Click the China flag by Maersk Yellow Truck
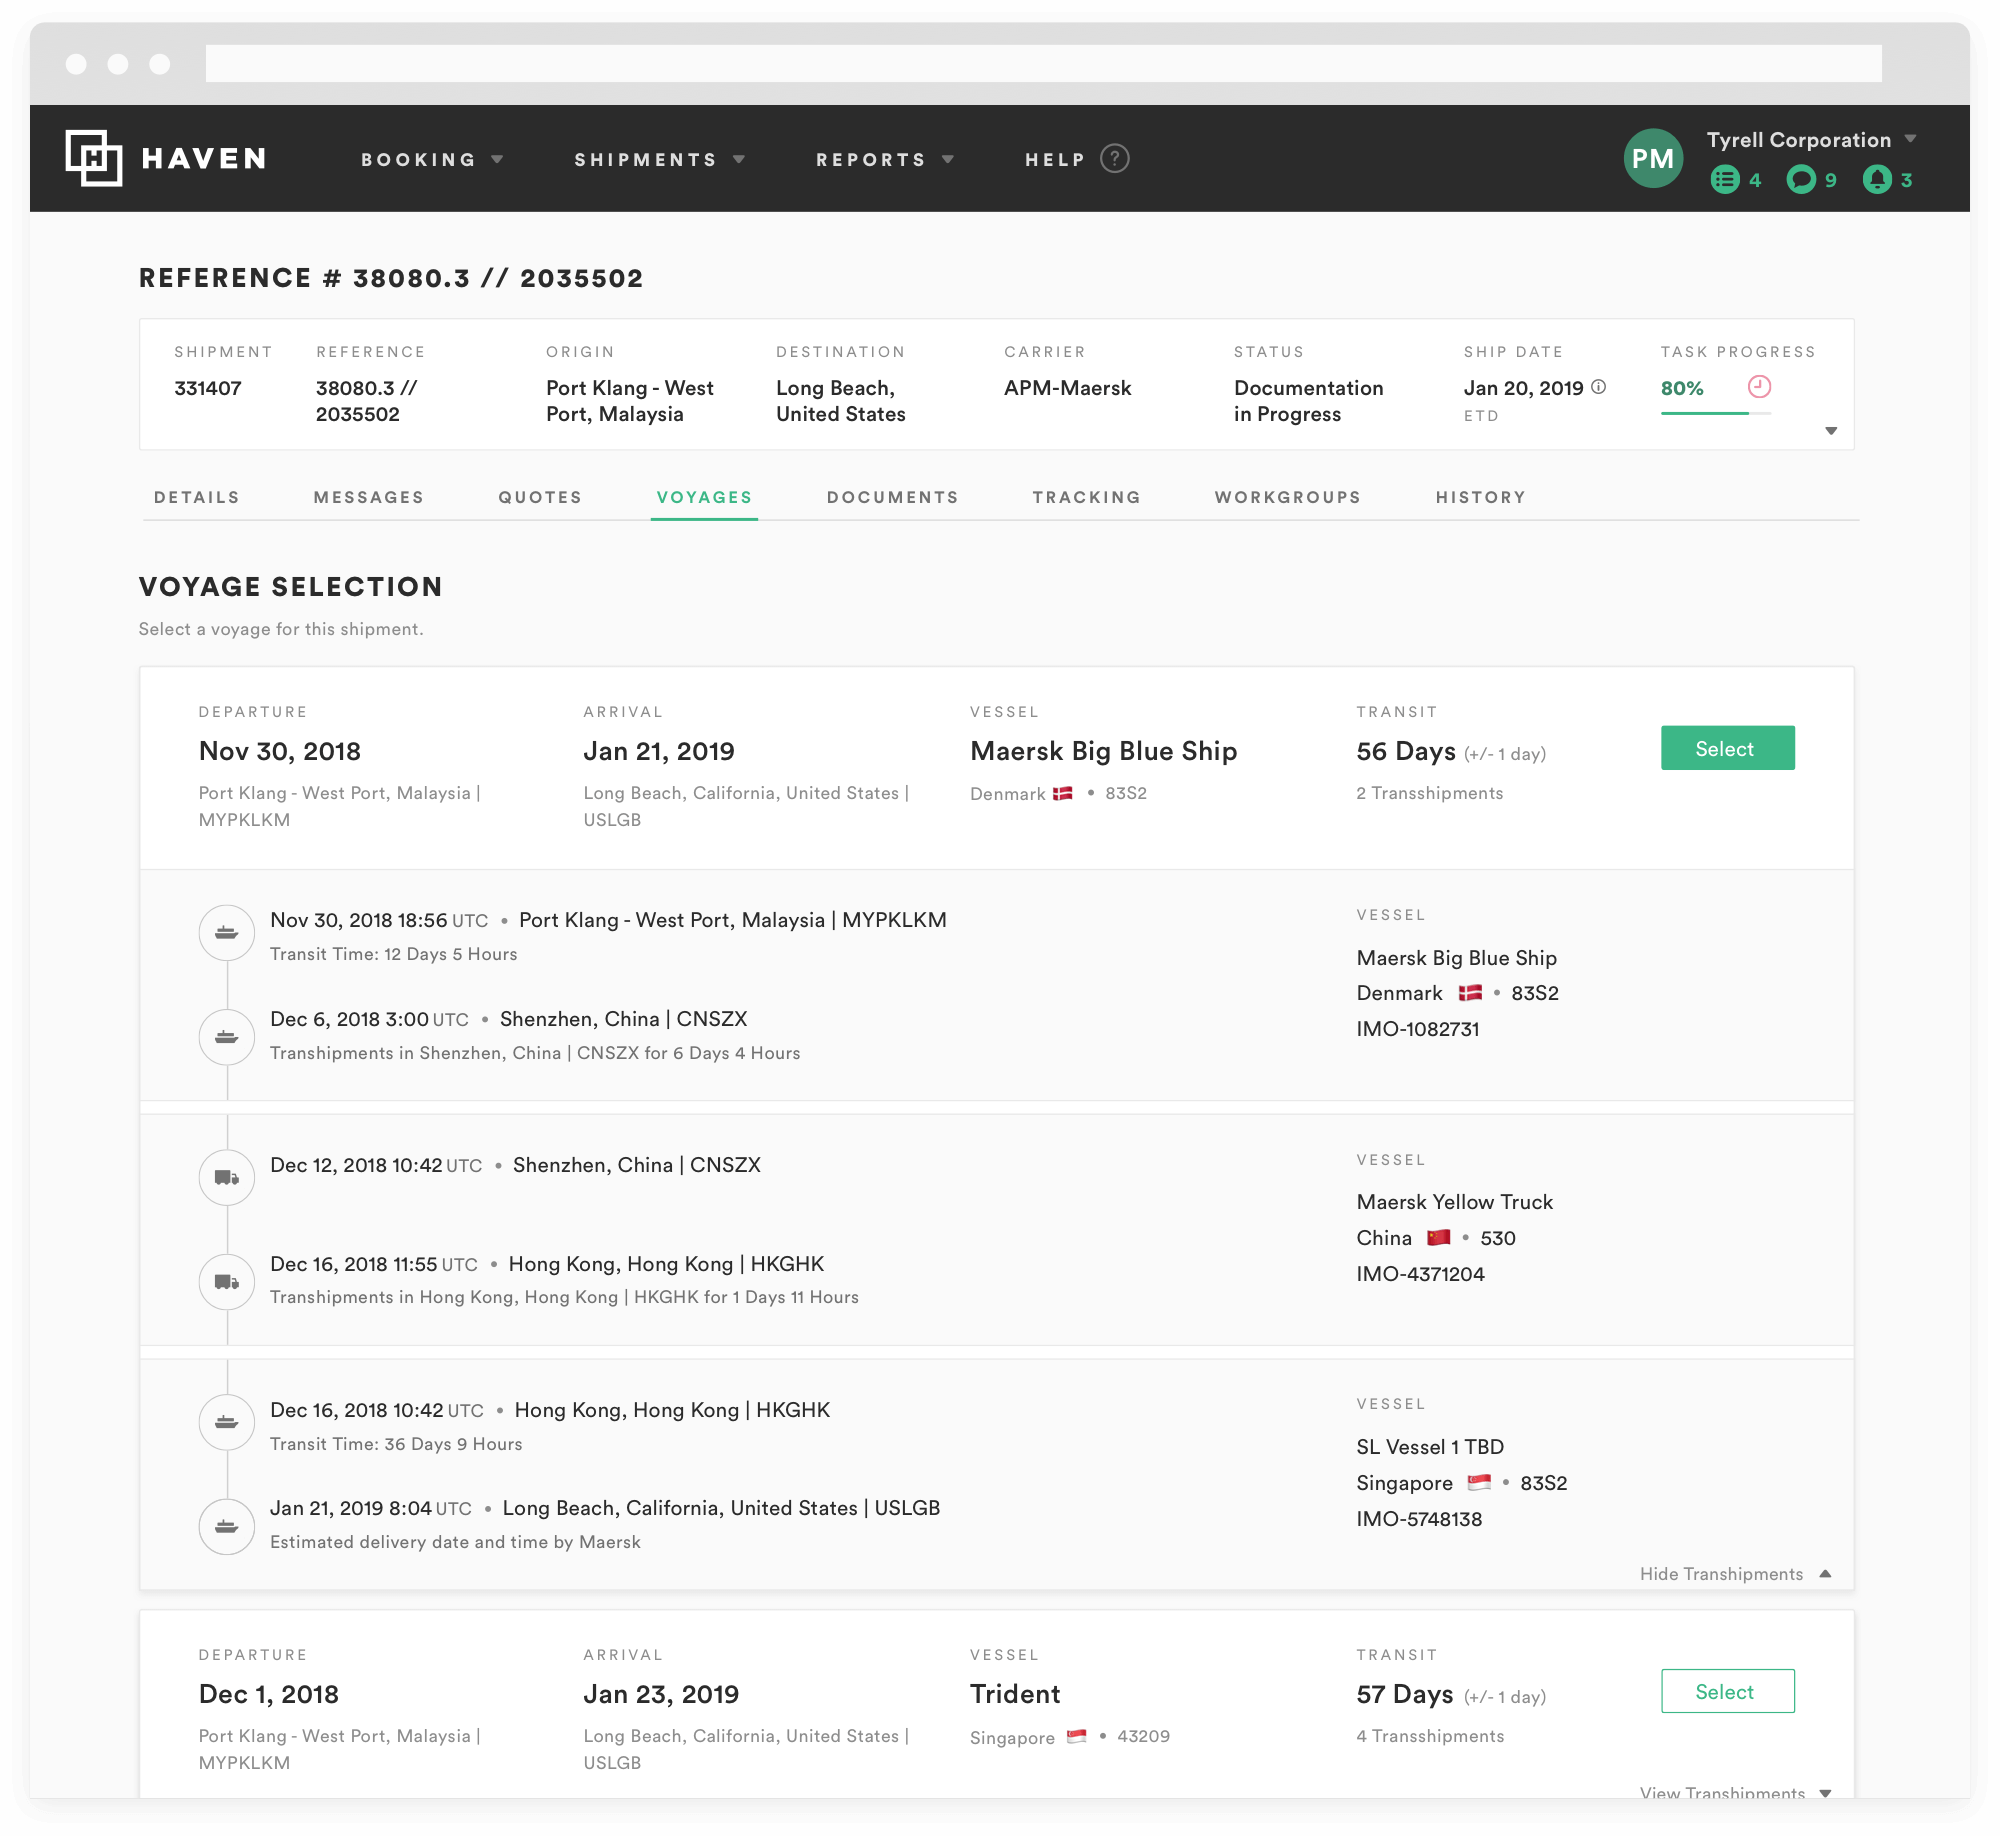2000x1836 pixels. (x=1439, y=1238)
